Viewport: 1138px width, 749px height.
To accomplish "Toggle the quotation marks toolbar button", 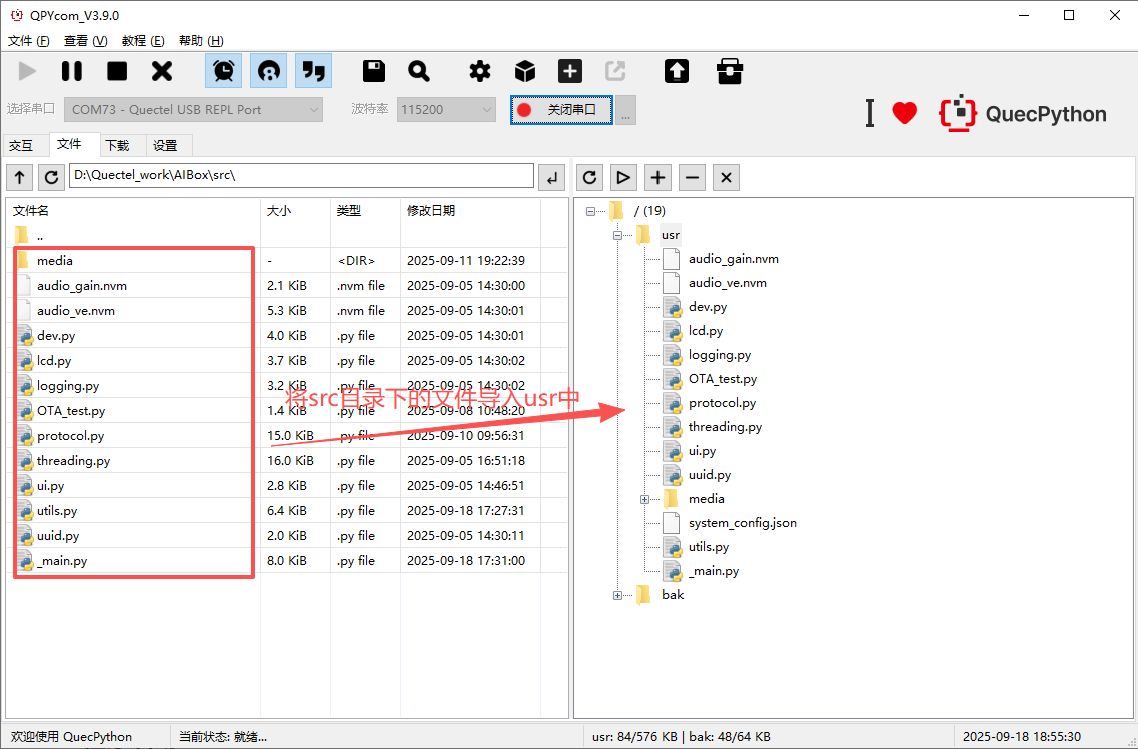I will point(314,71).
